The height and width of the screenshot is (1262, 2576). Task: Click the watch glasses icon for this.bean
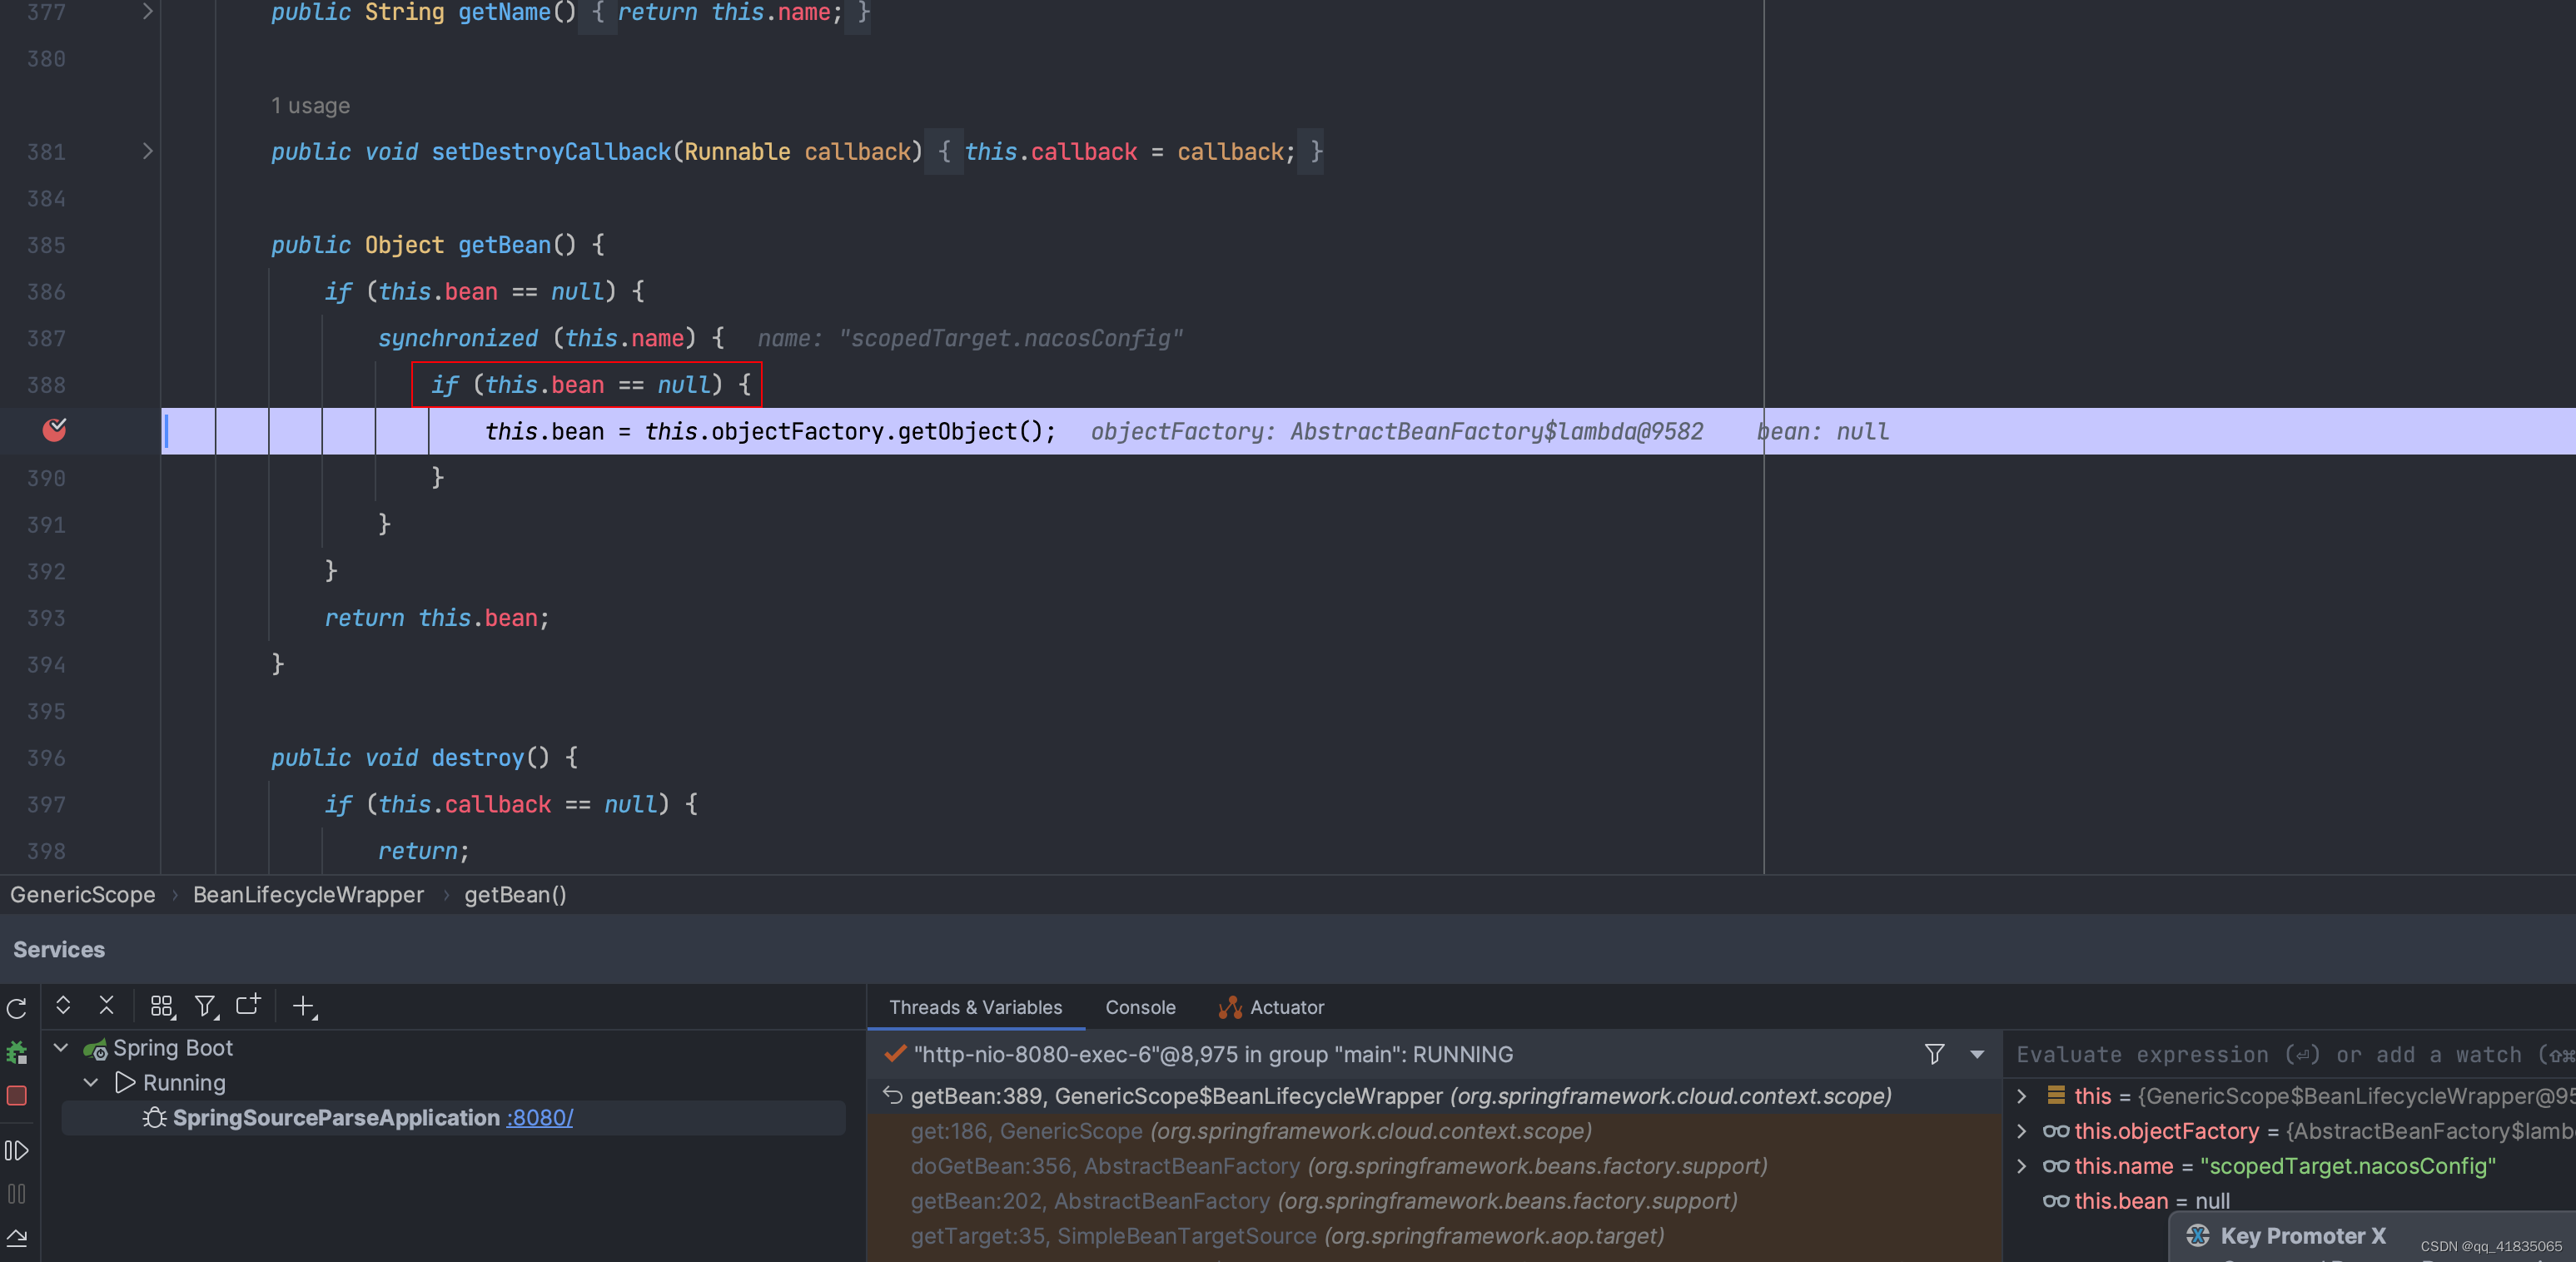point(2056,1201)
